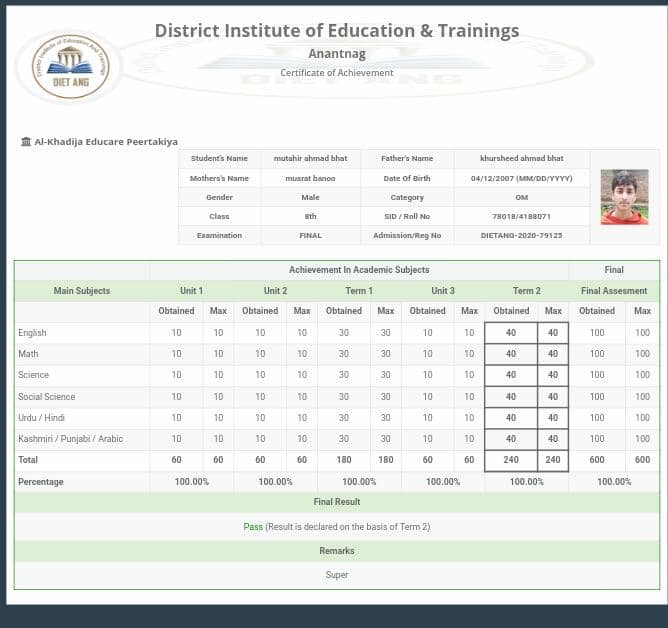Click the DIET ANG institute logo
668x628 pixels.
click(x=71, y=66)
